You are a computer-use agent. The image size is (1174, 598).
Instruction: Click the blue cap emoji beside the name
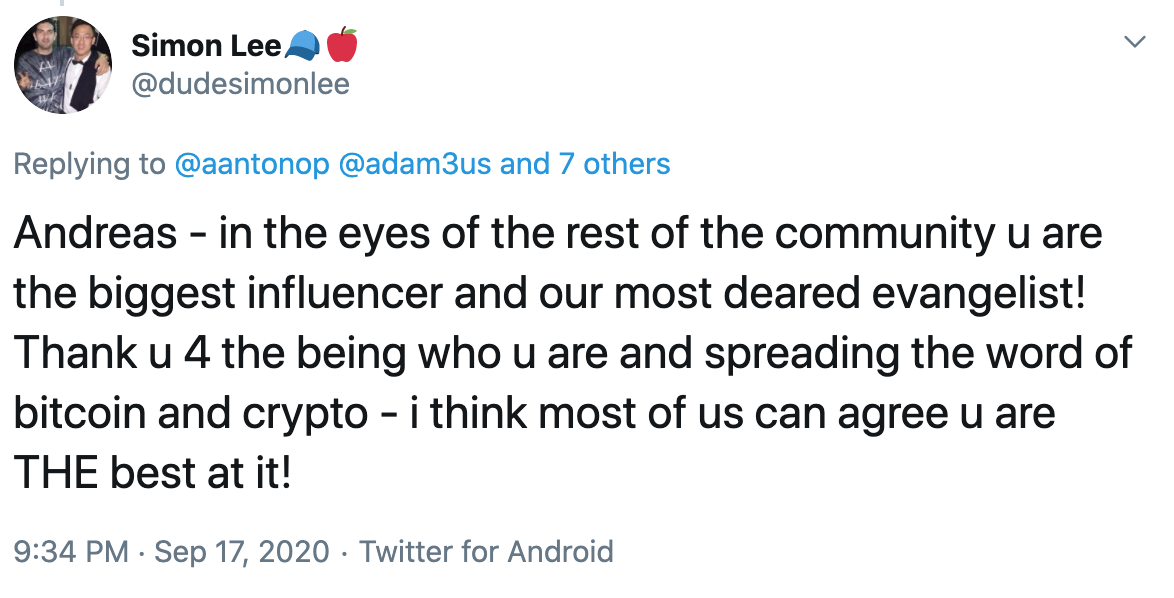pyautogui.click(x=302, y=45)
